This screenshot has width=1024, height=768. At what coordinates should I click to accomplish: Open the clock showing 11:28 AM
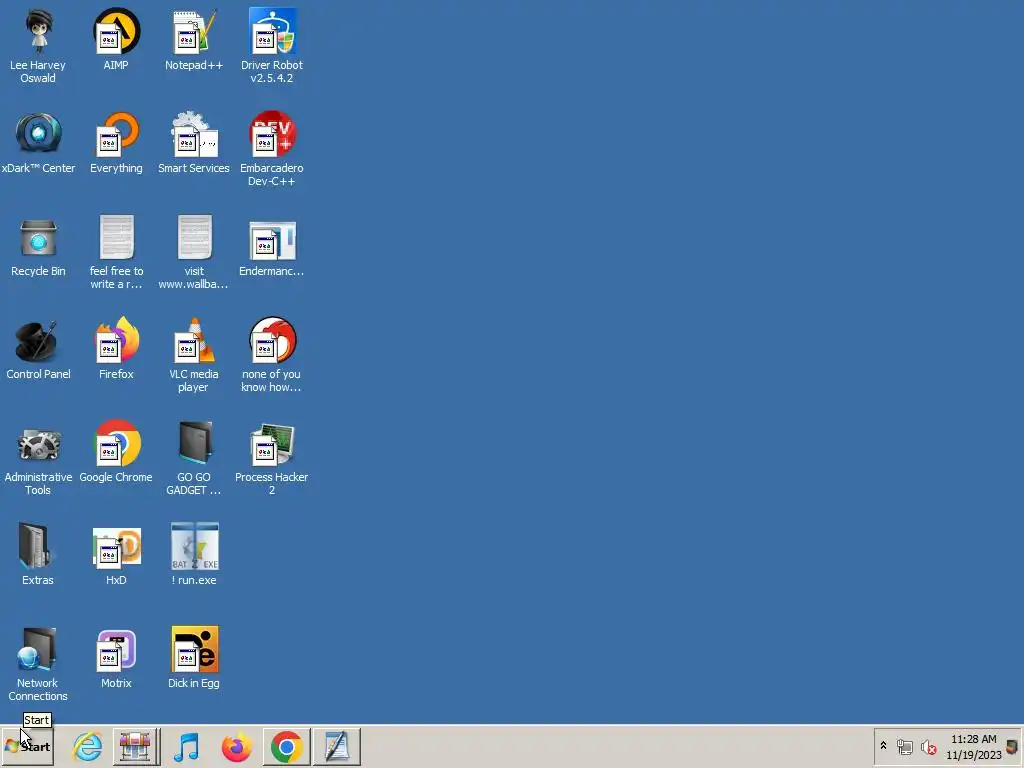pos(974,747)
